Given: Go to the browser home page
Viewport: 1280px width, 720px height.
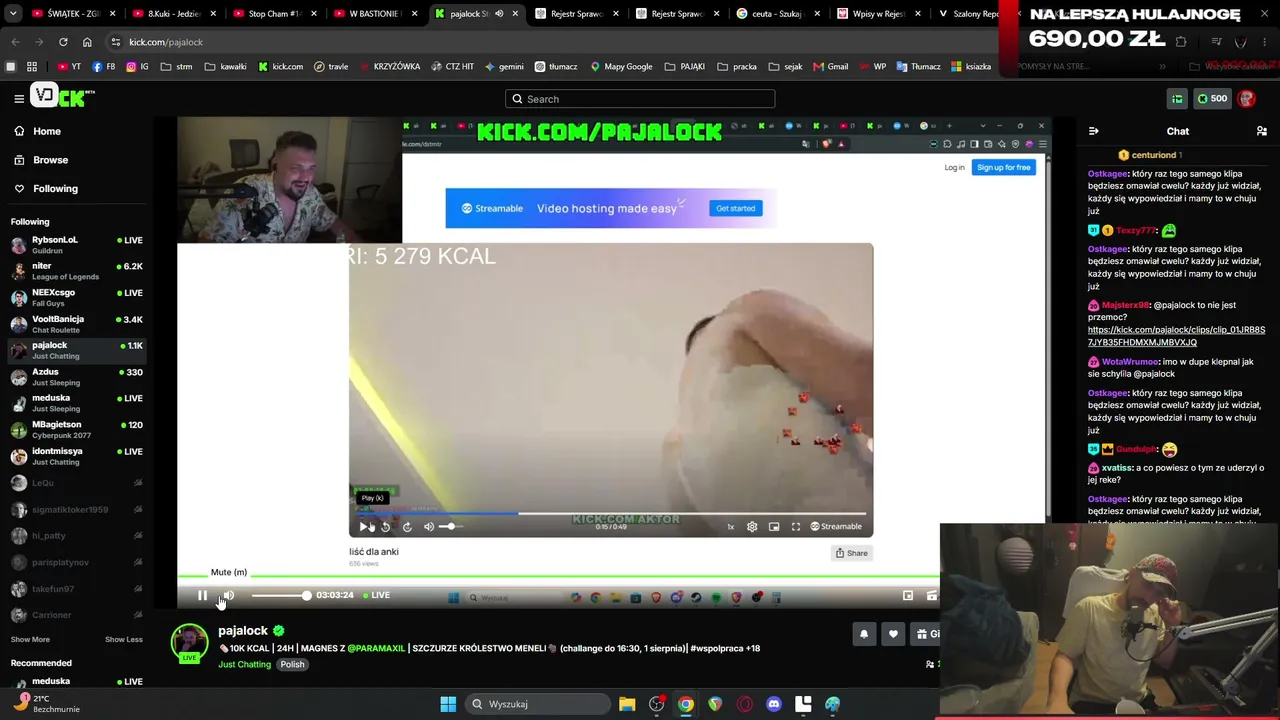Looking at the screenshot, I should coord(87,42).
